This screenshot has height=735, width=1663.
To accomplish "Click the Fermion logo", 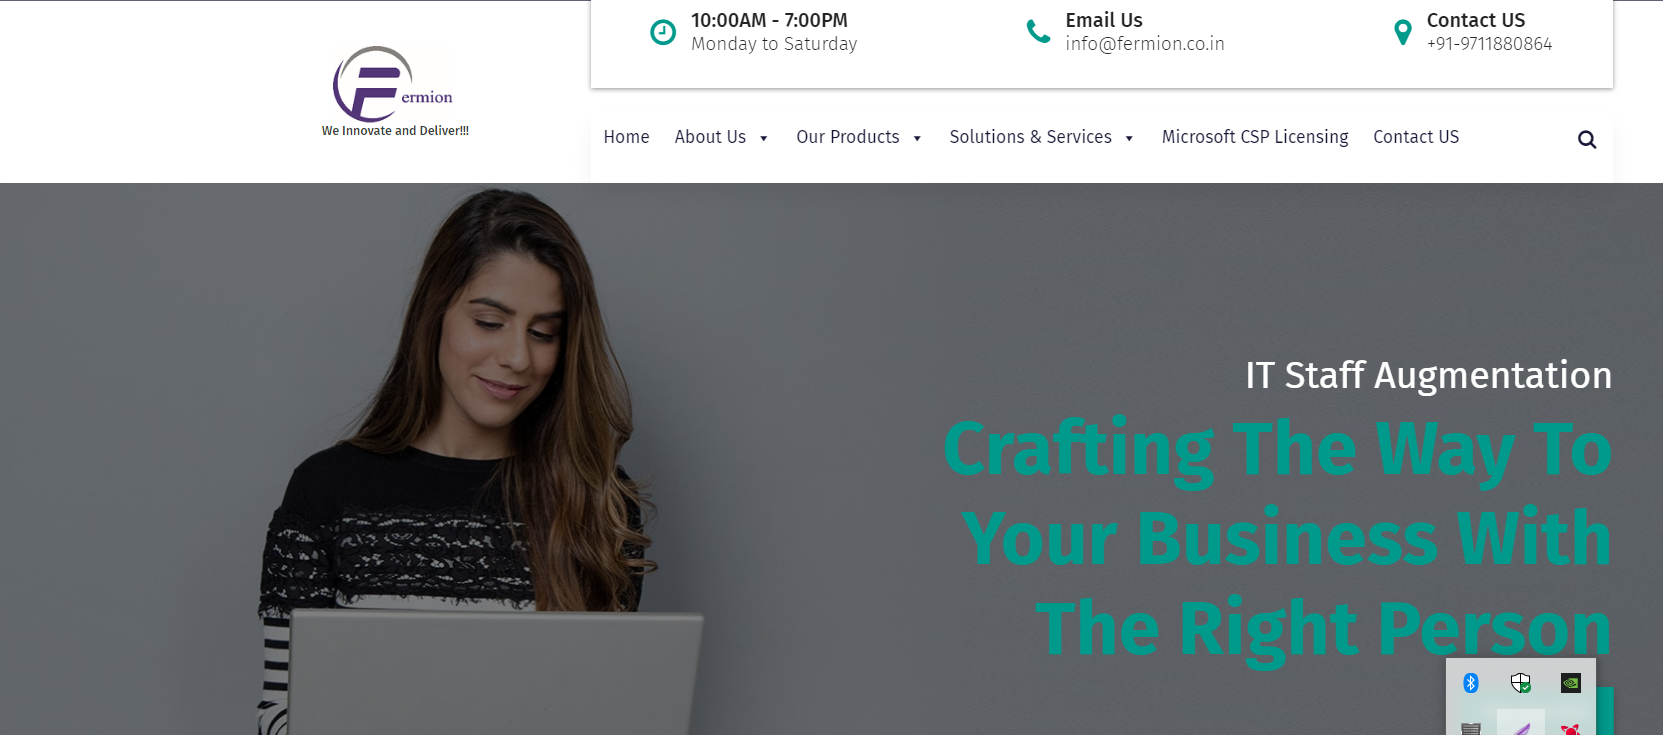I will pos(394,91).
